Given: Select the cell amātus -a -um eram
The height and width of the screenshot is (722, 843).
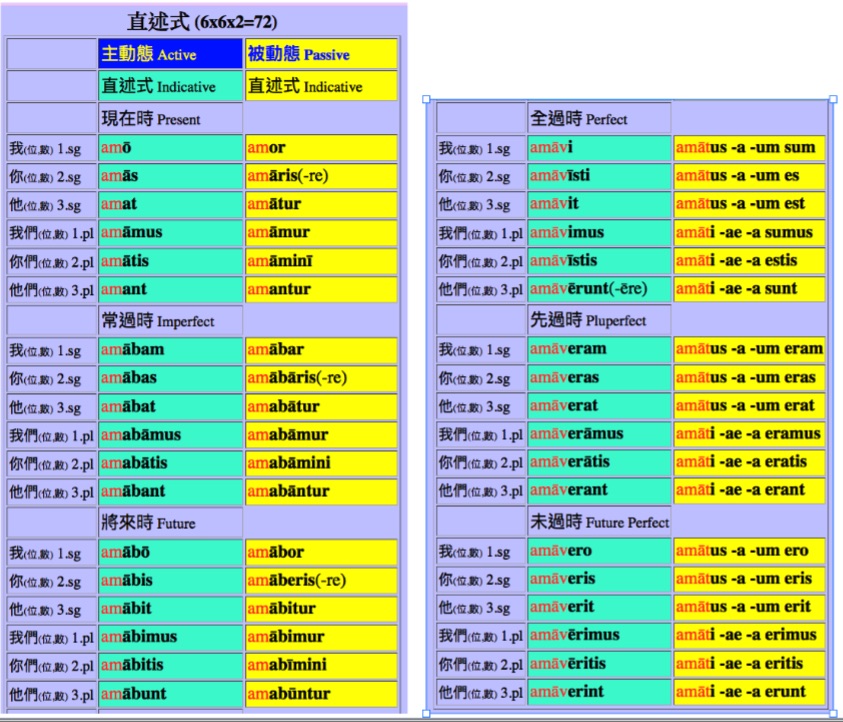Looking at the screenshot, I should pyautogui.click(x=749, y=349).
